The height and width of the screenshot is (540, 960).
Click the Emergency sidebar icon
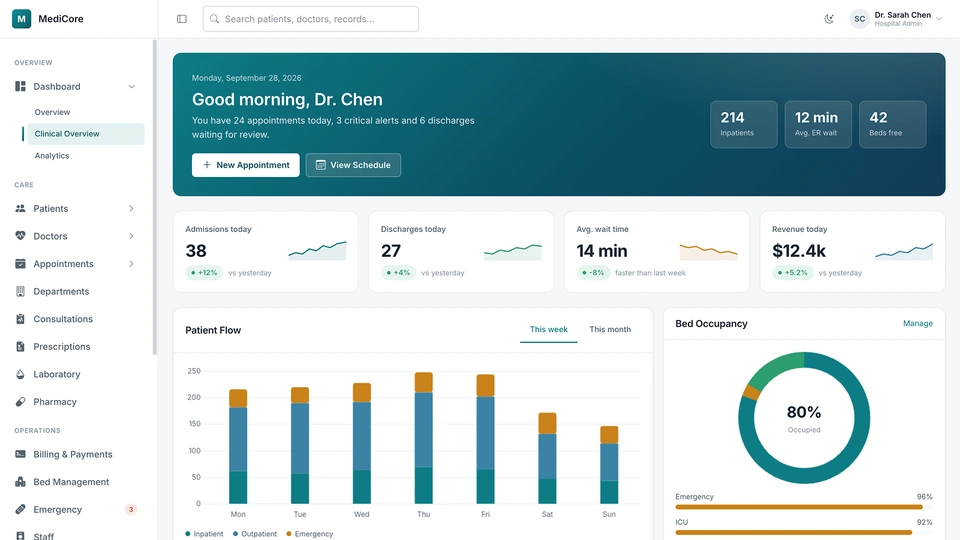coord(20,509)
